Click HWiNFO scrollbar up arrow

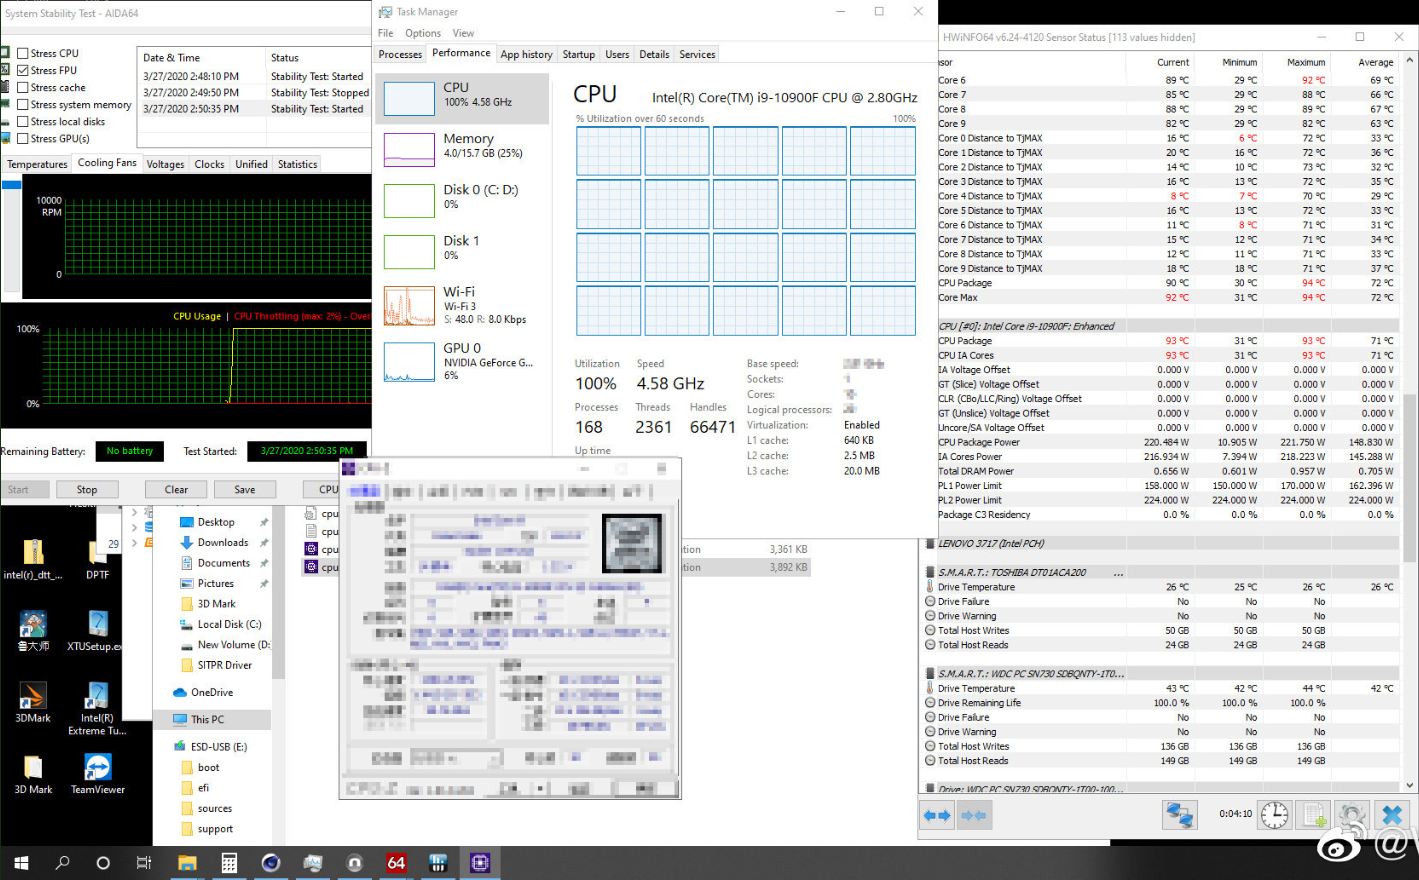(1410, 60)
